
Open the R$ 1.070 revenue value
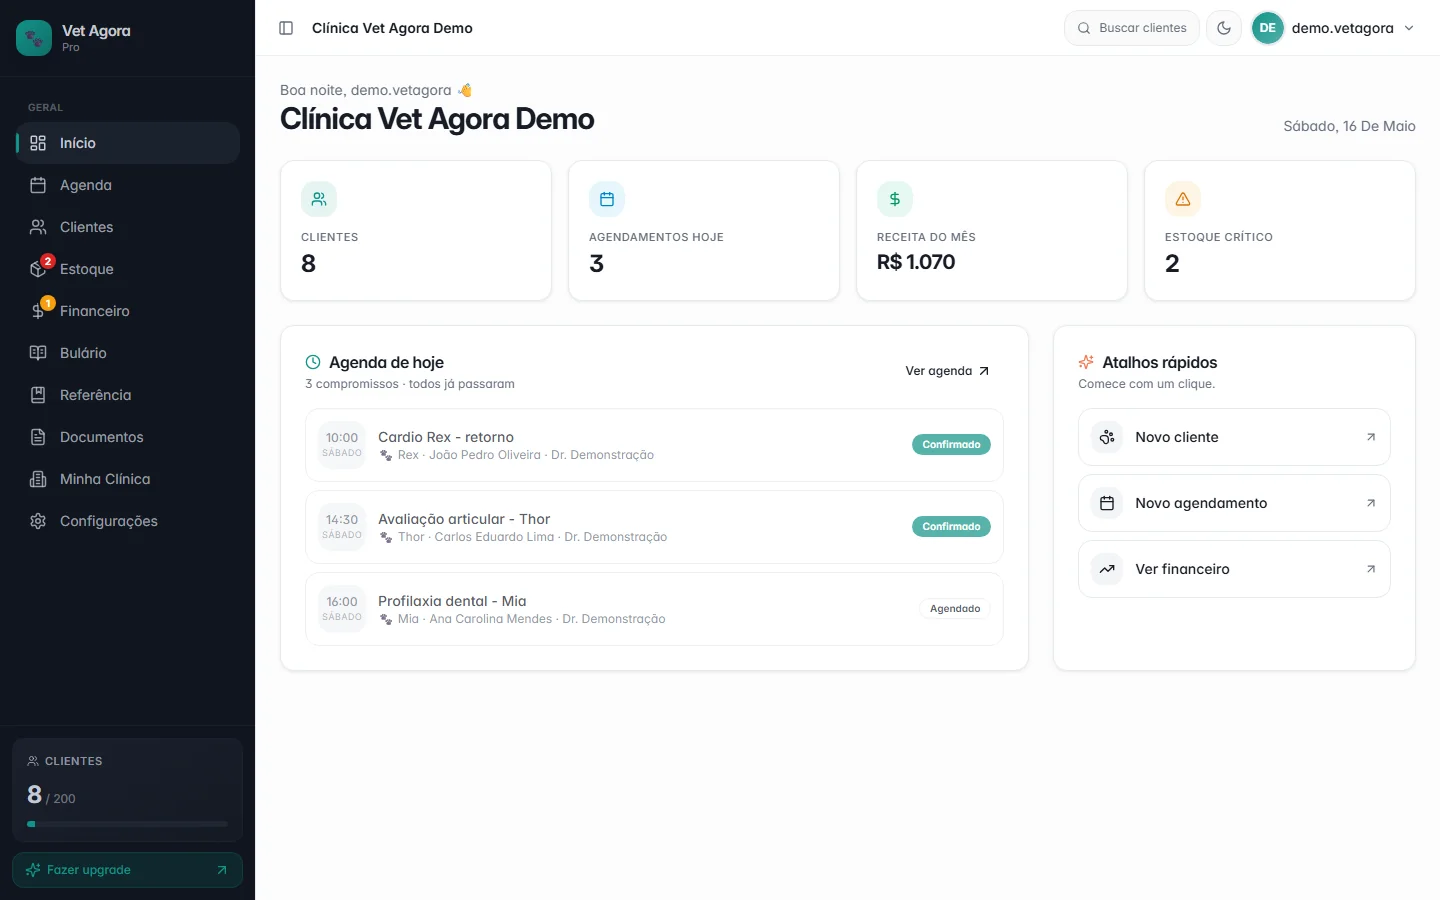point(916,262)
